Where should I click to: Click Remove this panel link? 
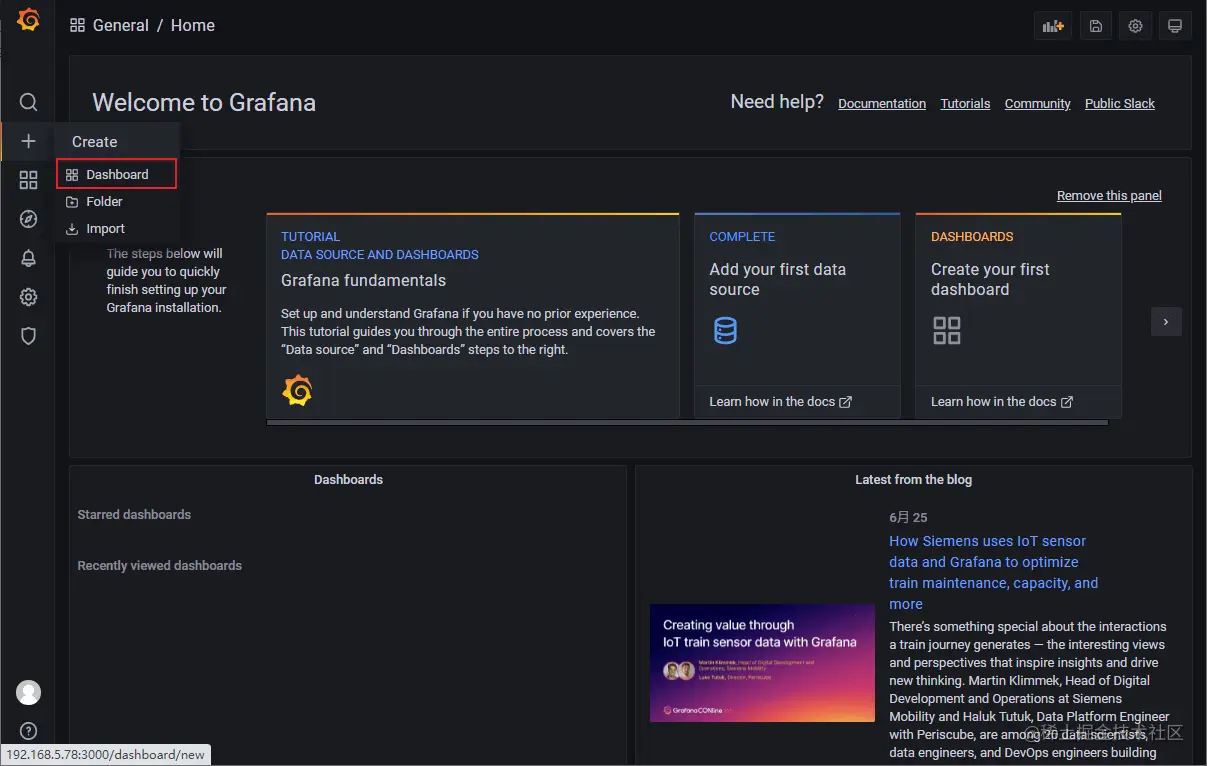(1109, 195)
